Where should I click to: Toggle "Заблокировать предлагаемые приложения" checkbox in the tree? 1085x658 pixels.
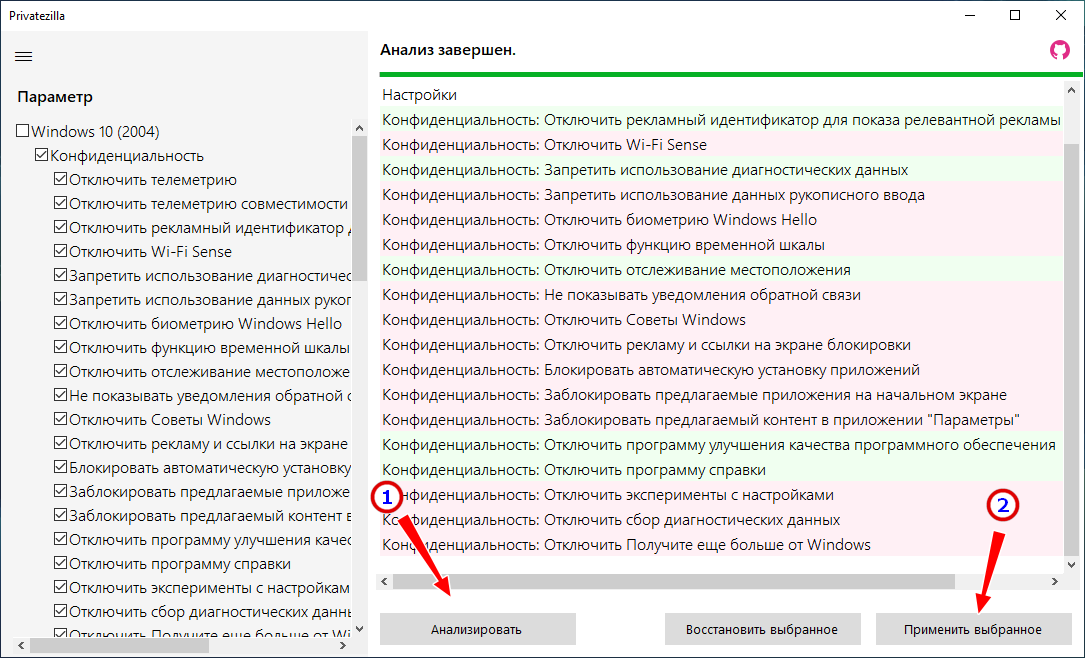(x=60, y=491)
